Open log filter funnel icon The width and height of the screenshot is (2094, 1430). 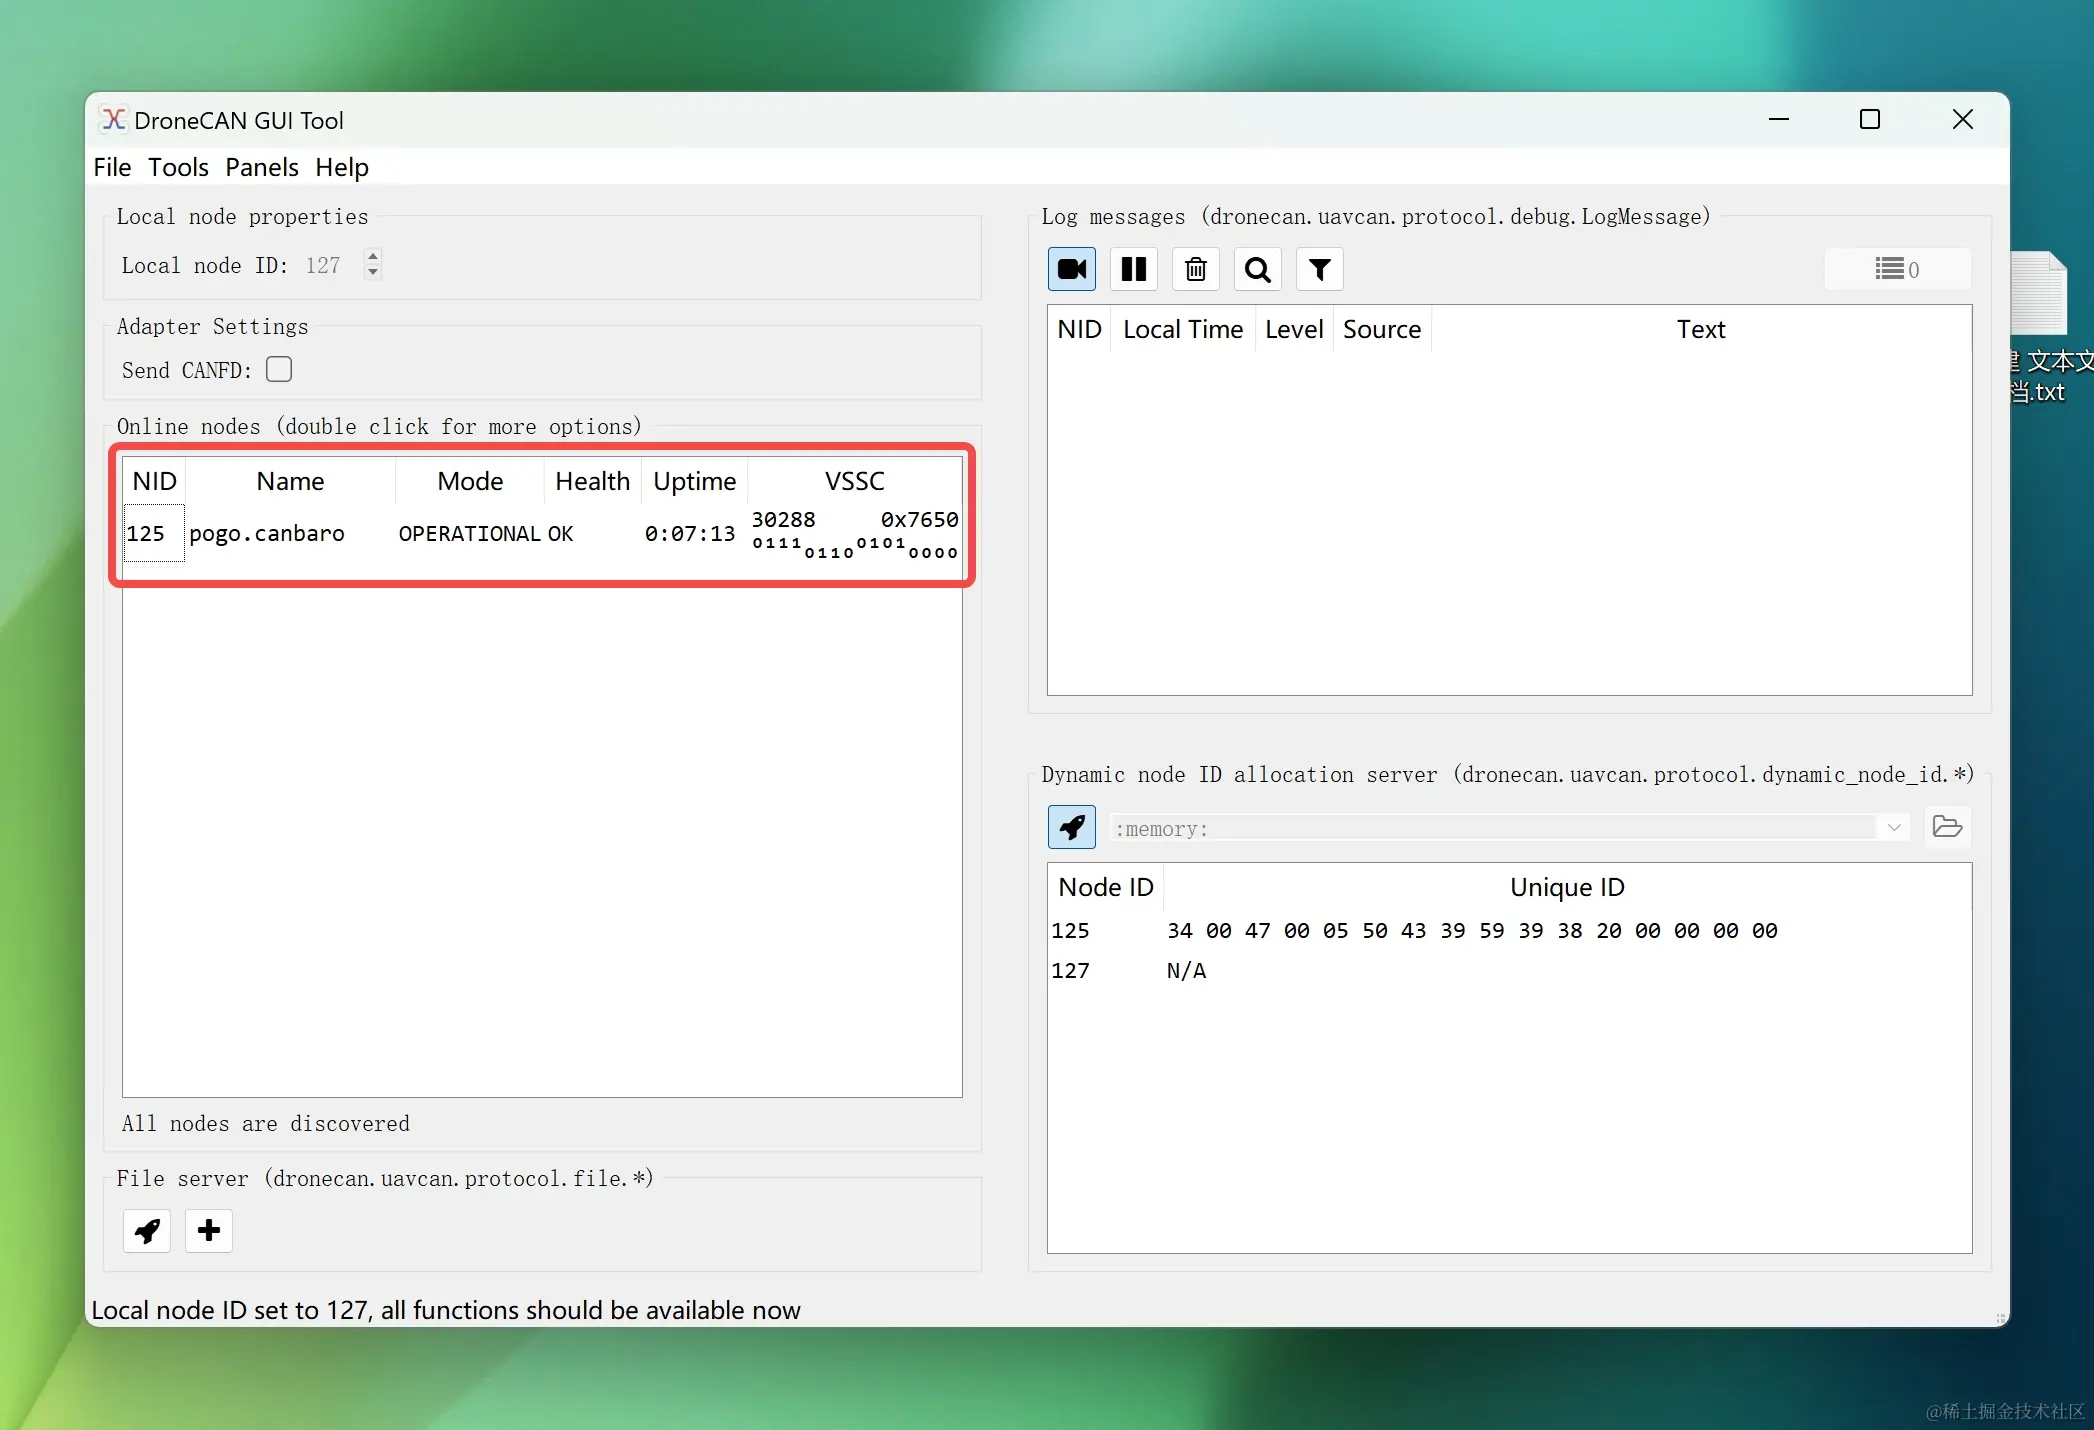point(1319,269)
